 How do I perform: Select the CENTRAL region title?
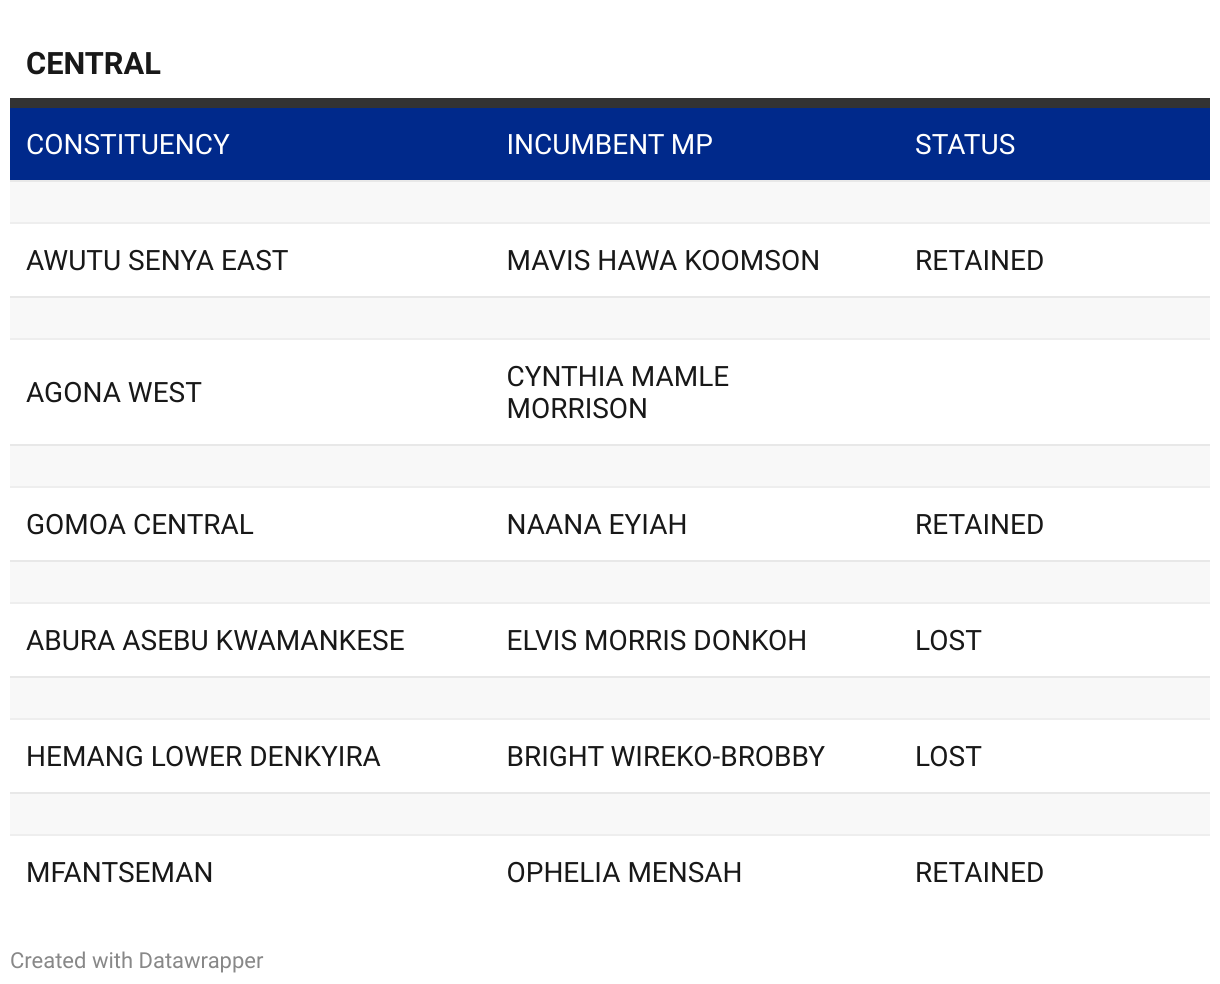point(93,64)
